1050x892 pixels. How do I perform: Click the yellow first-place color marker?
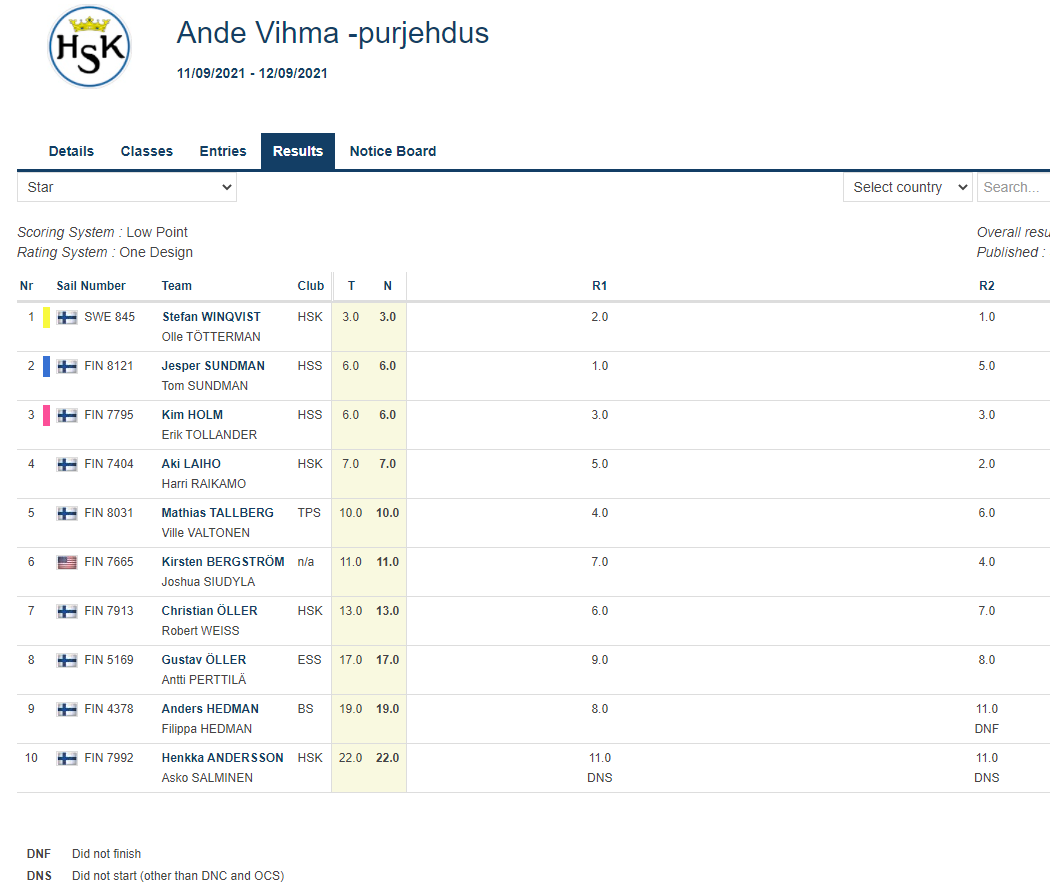click(46, 317)
